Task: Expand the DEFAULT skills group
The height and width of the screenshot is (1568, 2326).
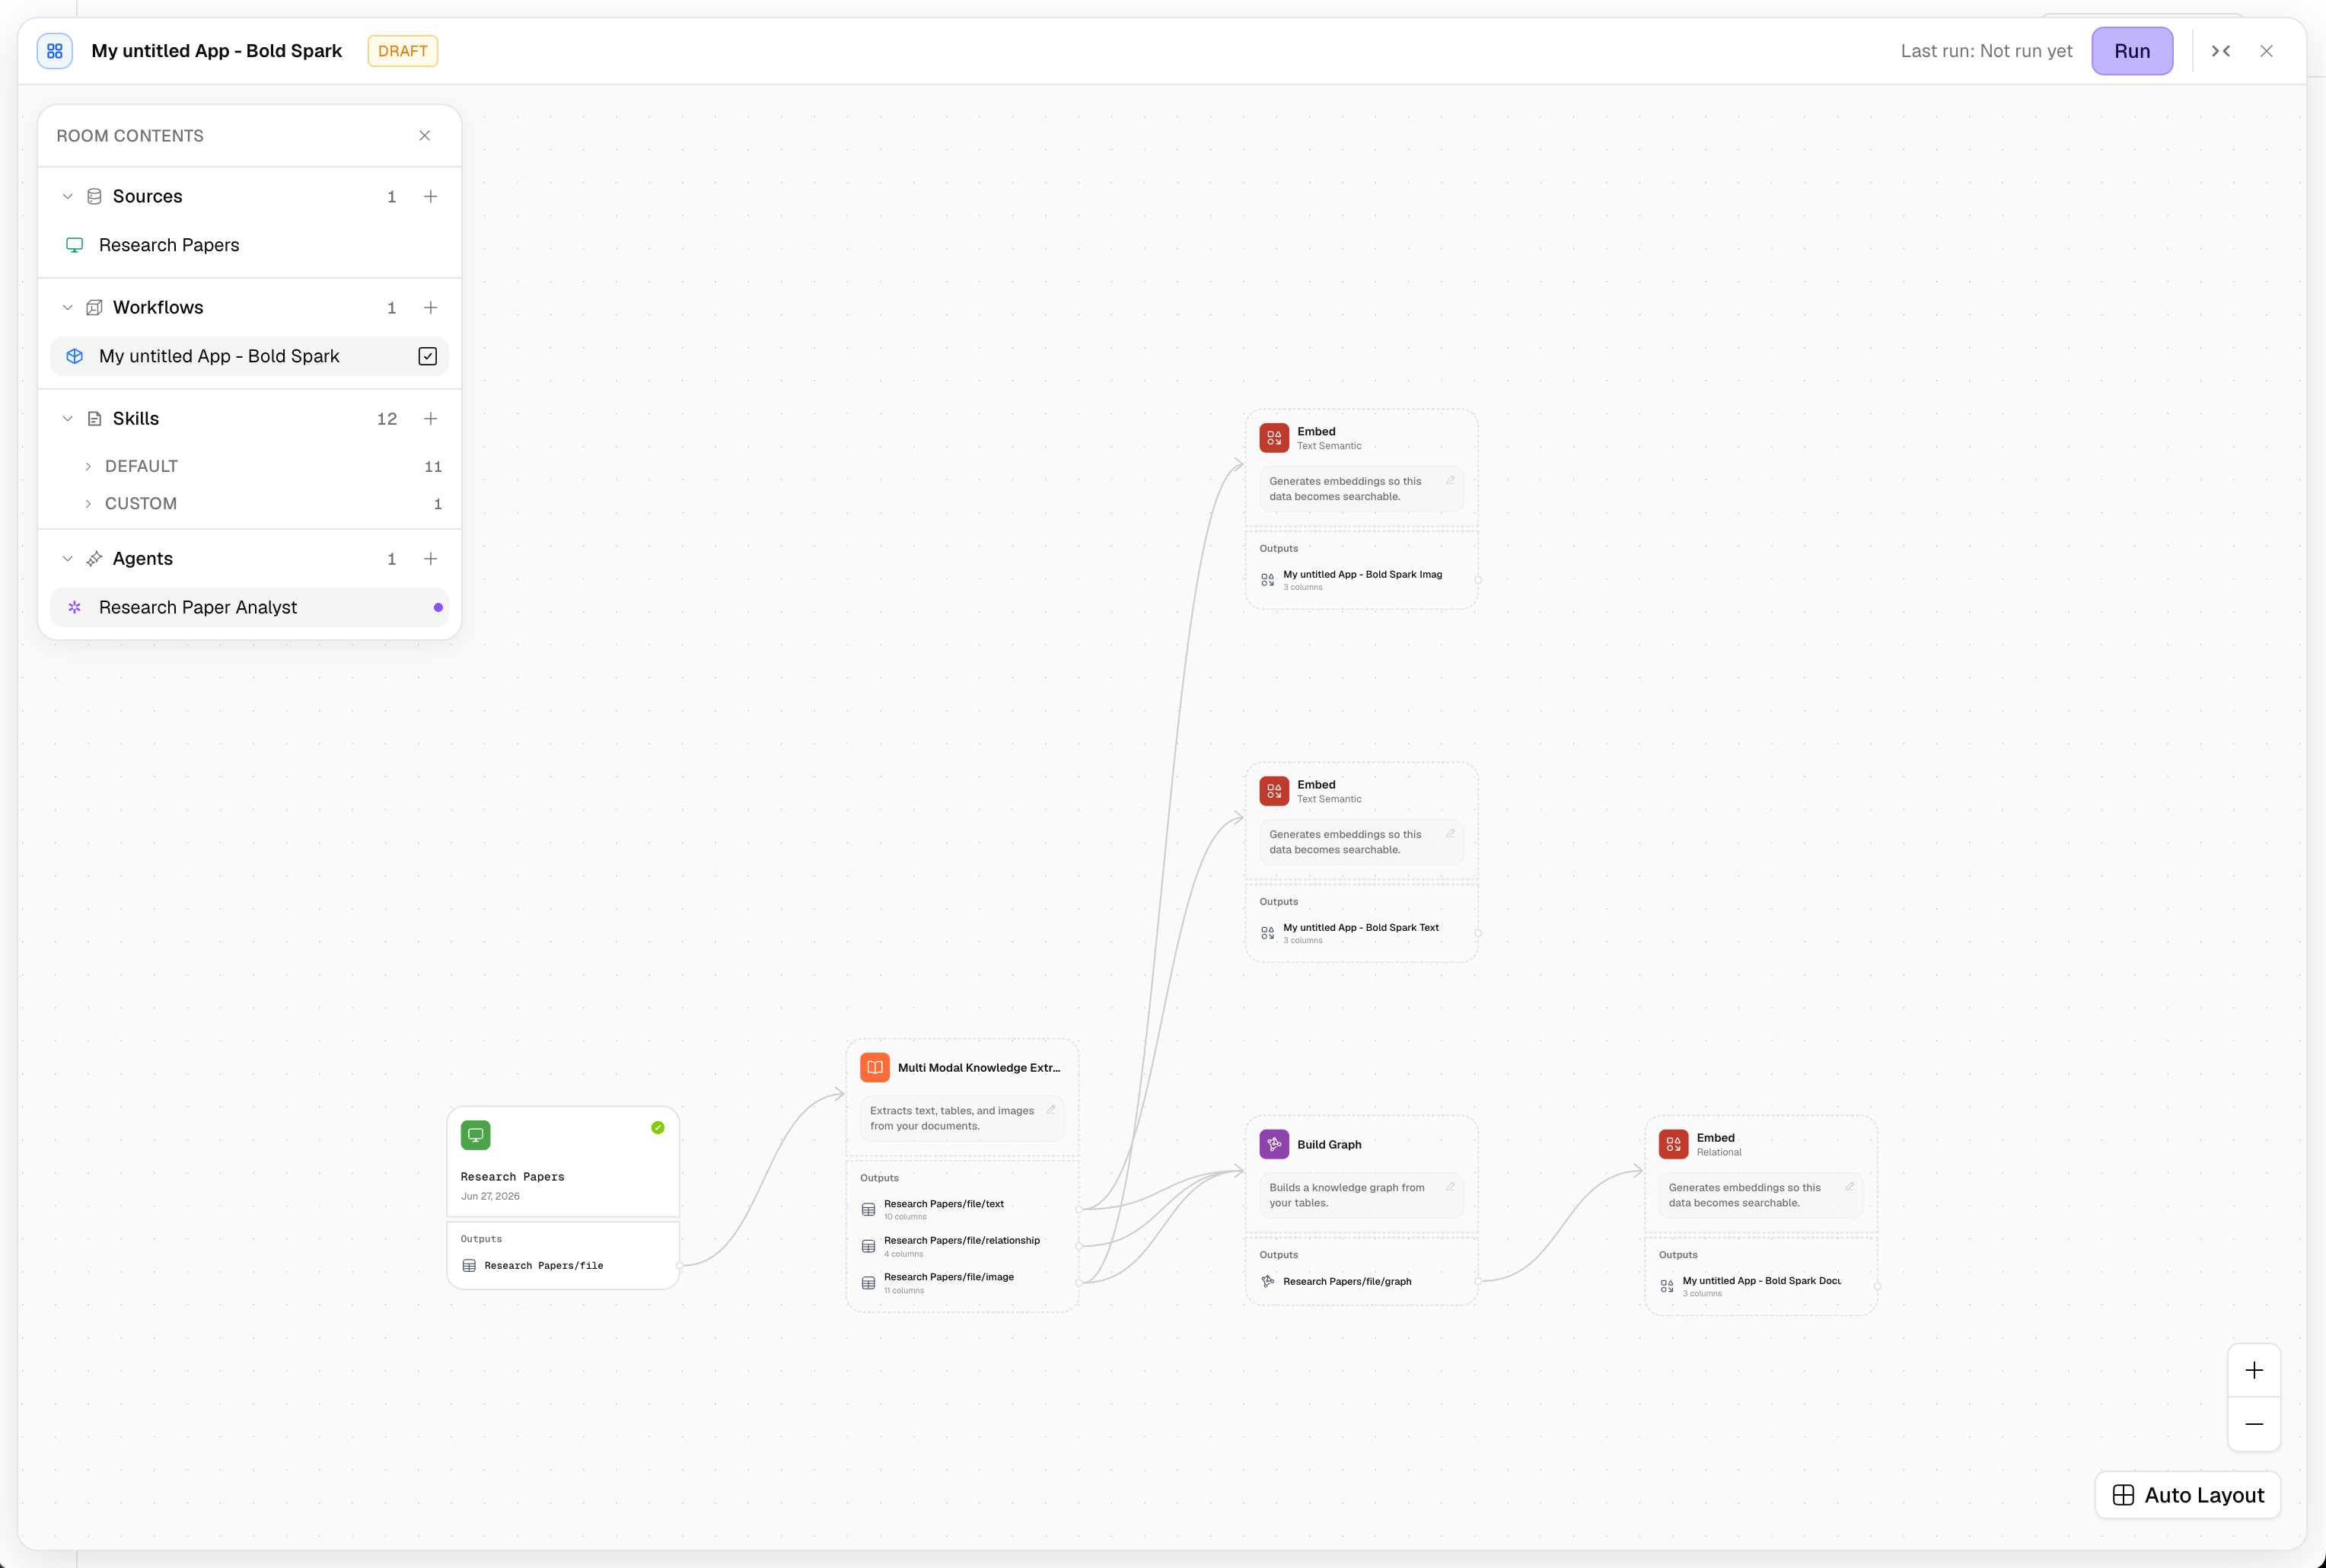Action: pyautogui.click(x=88, y=467)
